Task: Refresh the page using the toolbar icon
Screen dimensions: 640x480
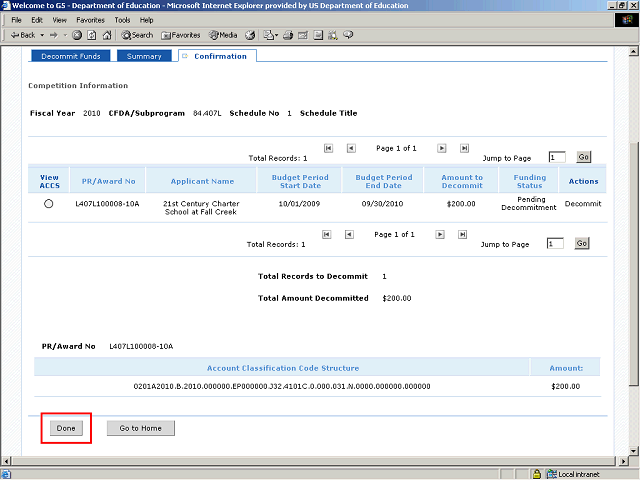Action: pyautogui.click(x=90, y=35)
